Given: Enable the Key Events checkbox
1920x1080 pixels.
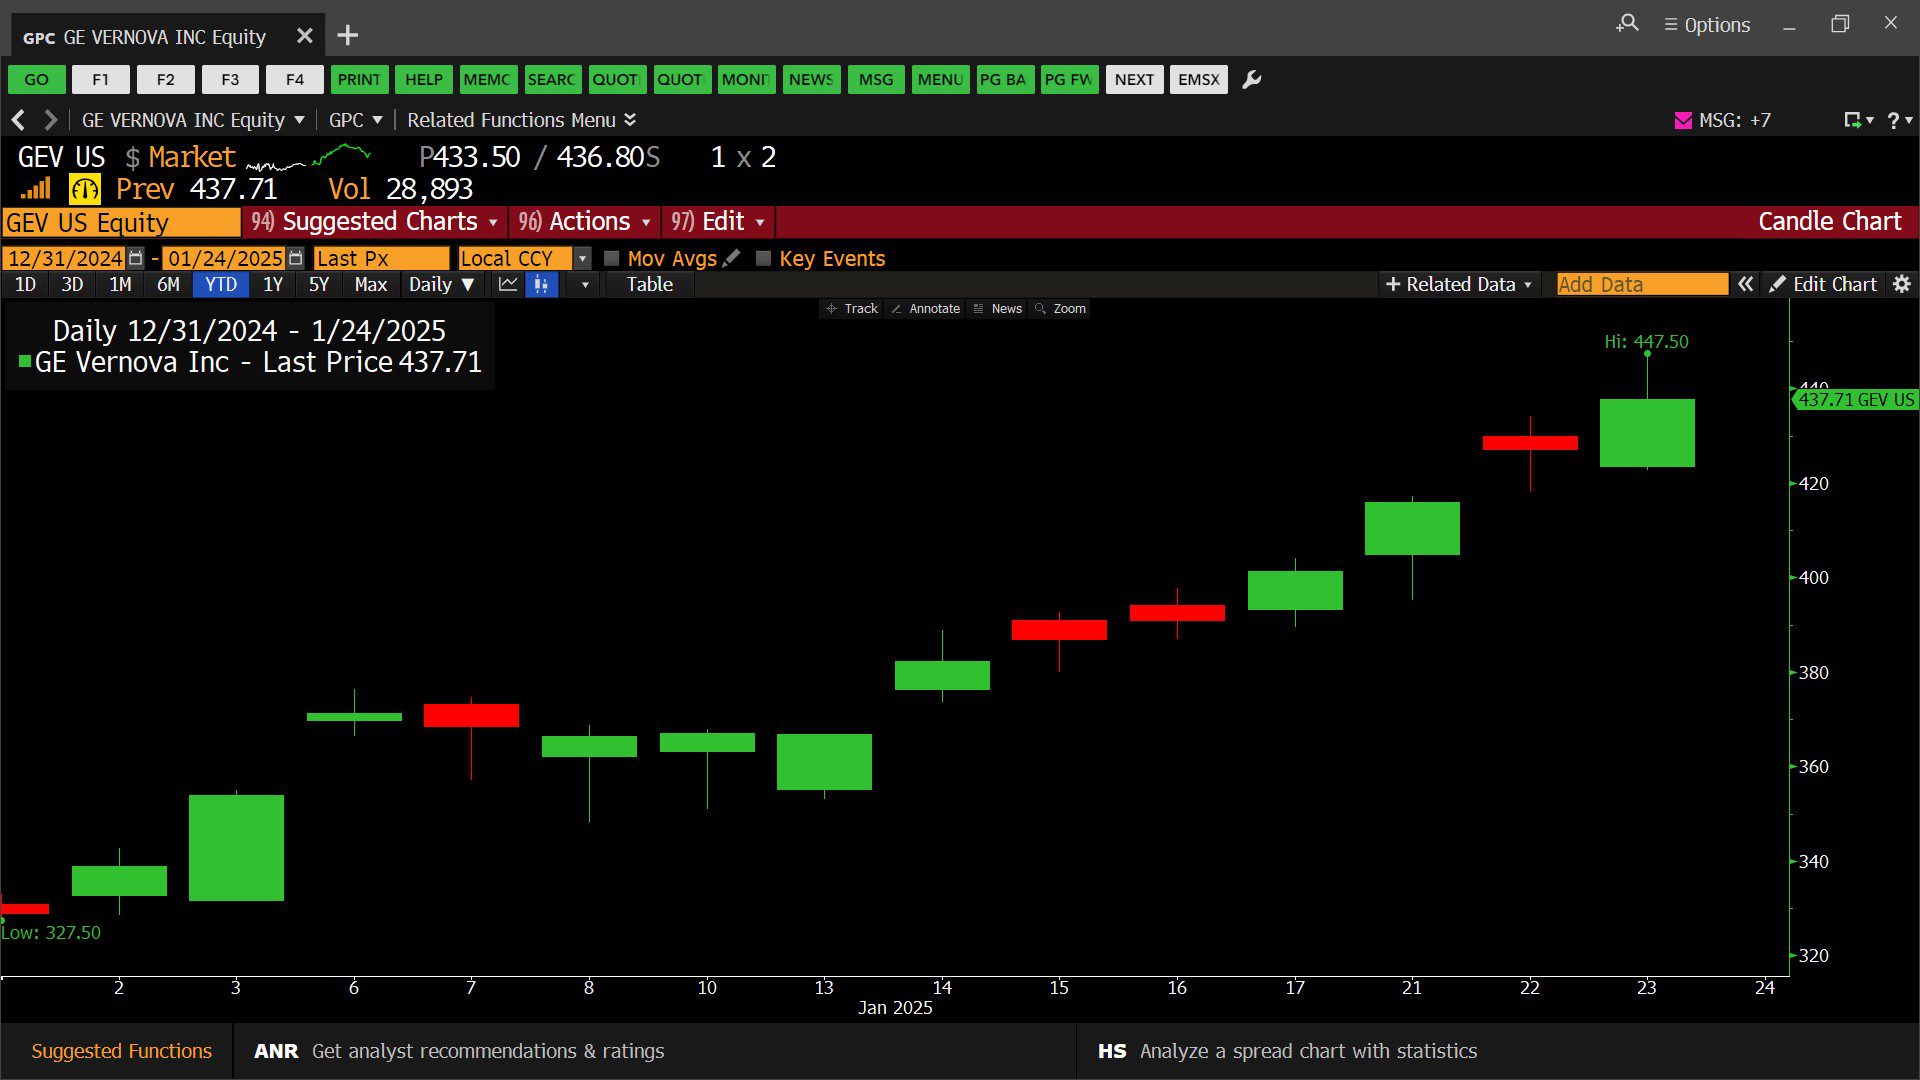Looking at the screenshot, I should click(x=763, y=258).
